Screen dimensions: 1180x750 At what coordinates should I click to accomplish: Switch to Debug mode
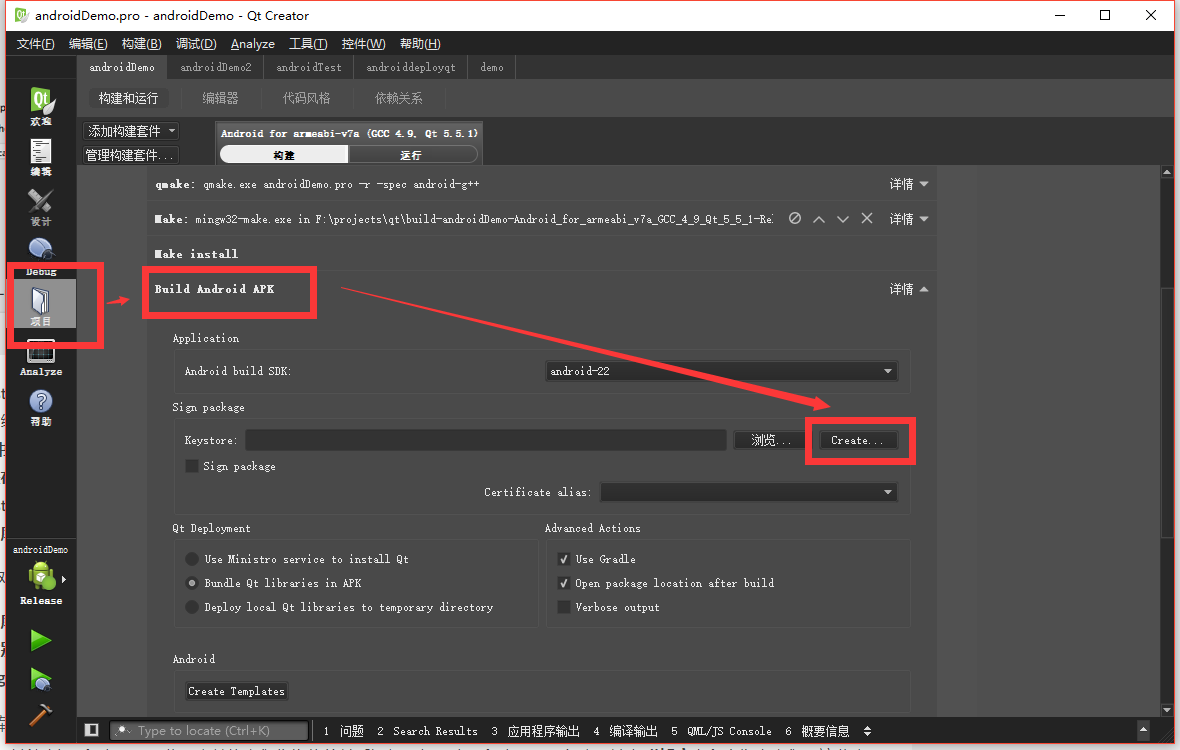tap(41, 257)
